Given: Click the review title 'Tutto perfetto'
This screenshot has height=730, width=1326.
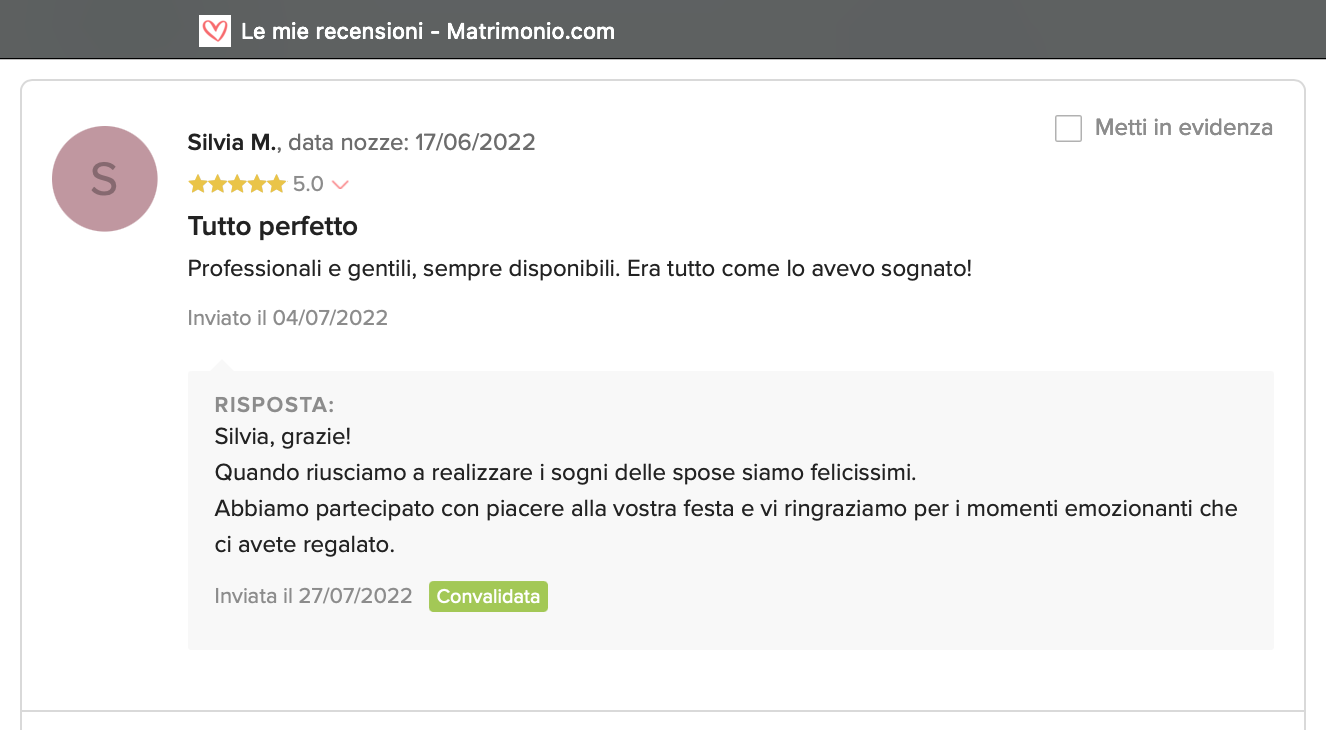Looking at the screenshot, I should point(273,227).
